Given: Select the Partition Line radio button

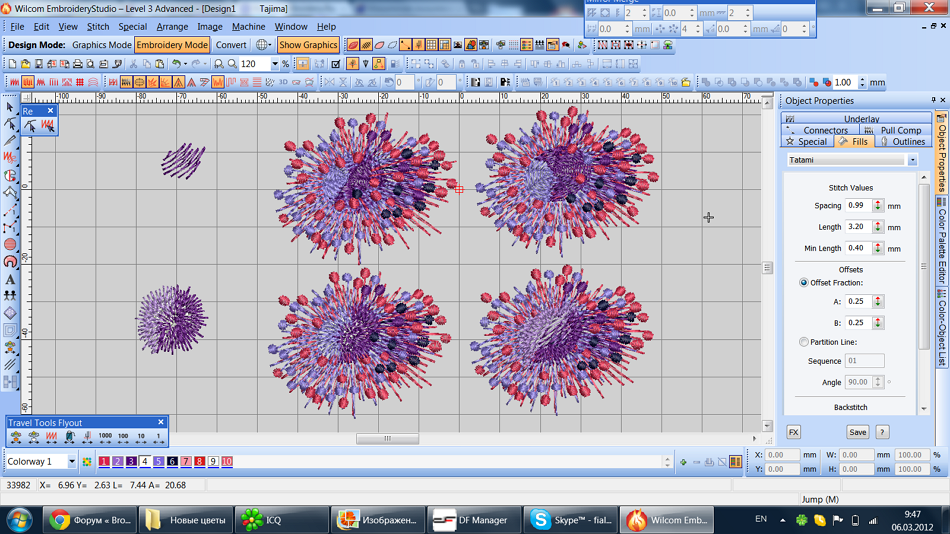Looking at the screenshot, I should click(804, 342).
